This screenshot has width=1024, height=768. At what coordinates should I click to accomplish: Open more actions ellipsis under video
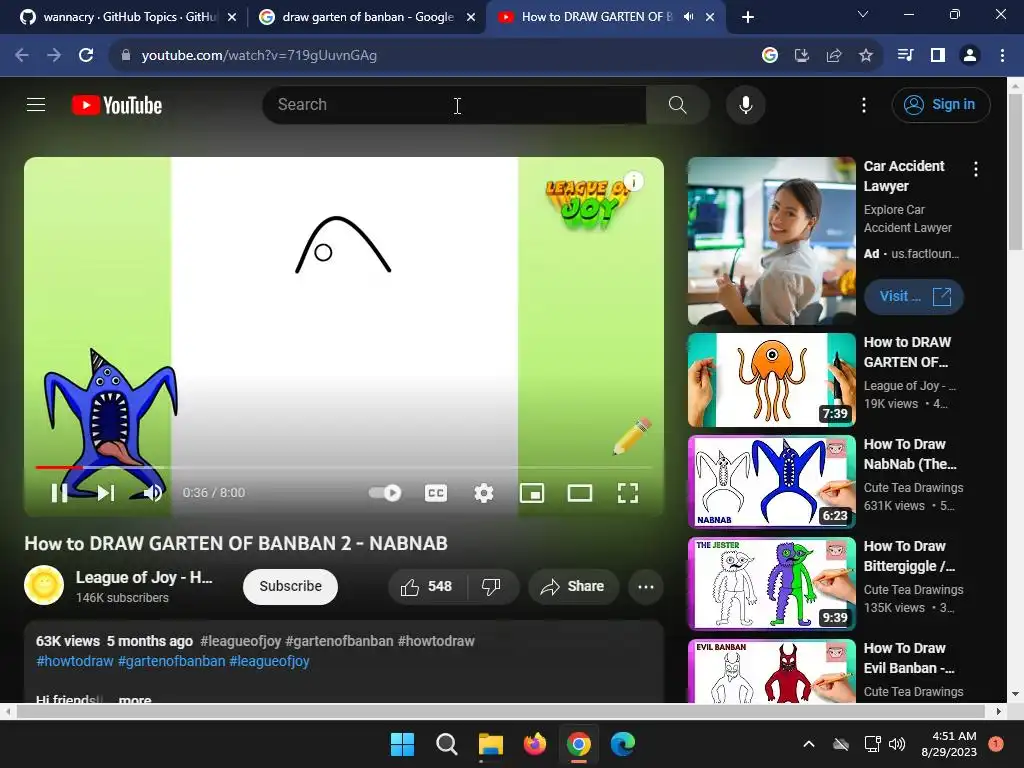[645, 586]
